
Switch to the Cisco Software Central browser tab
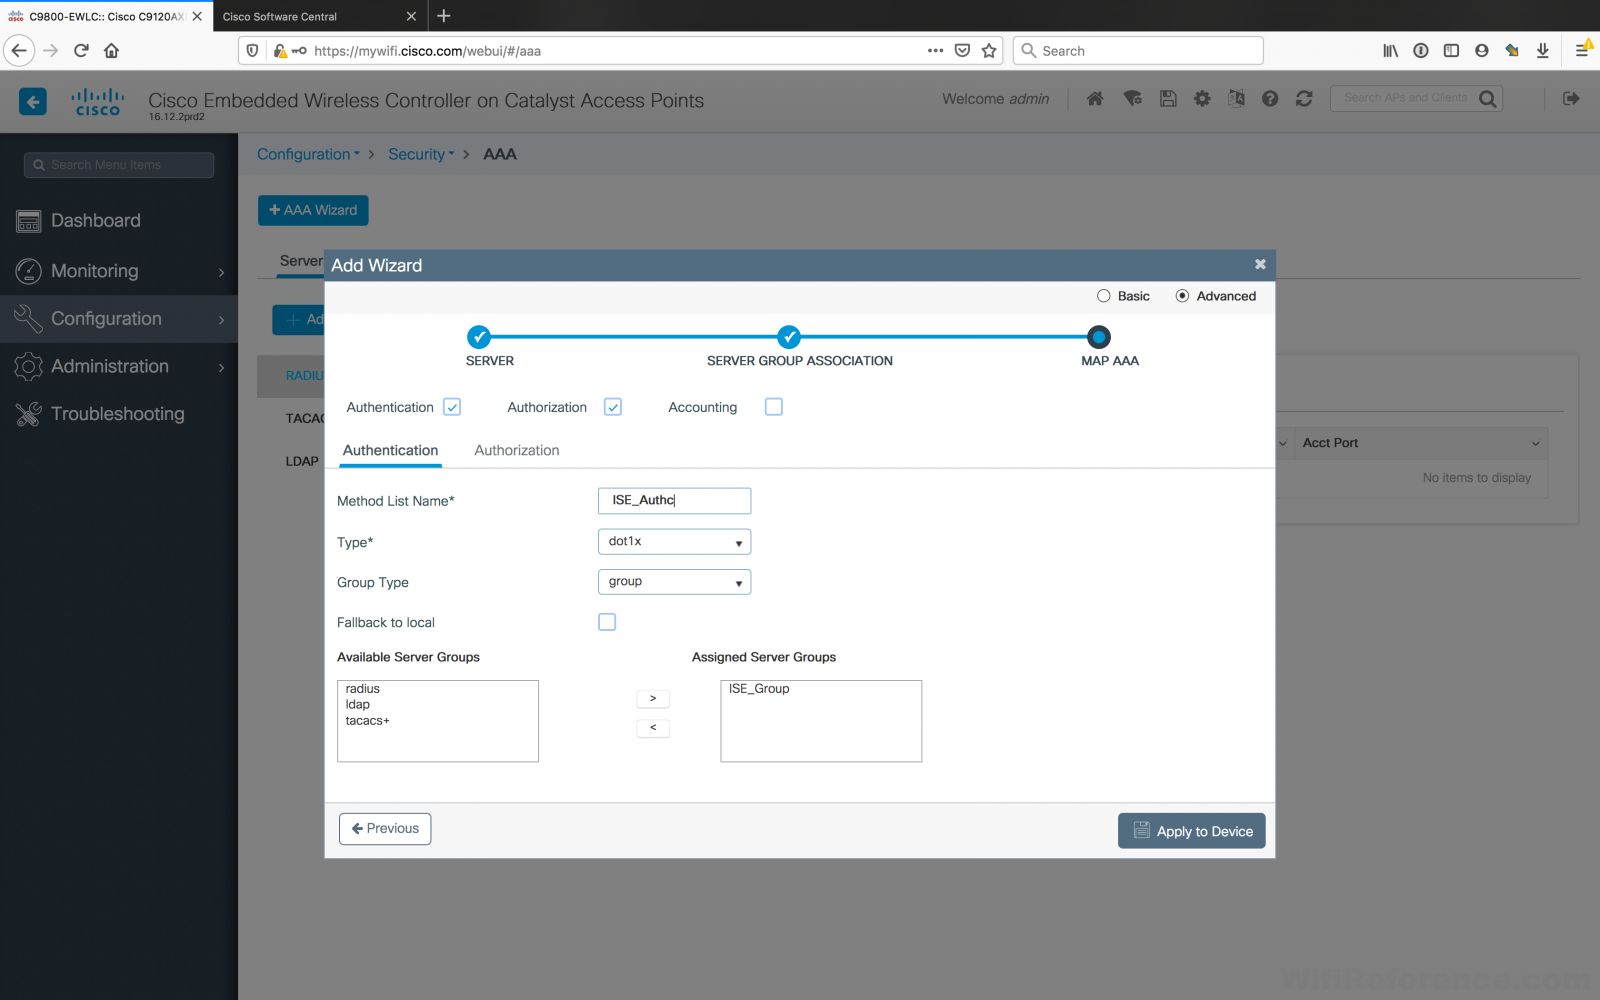tap(310, 17)
